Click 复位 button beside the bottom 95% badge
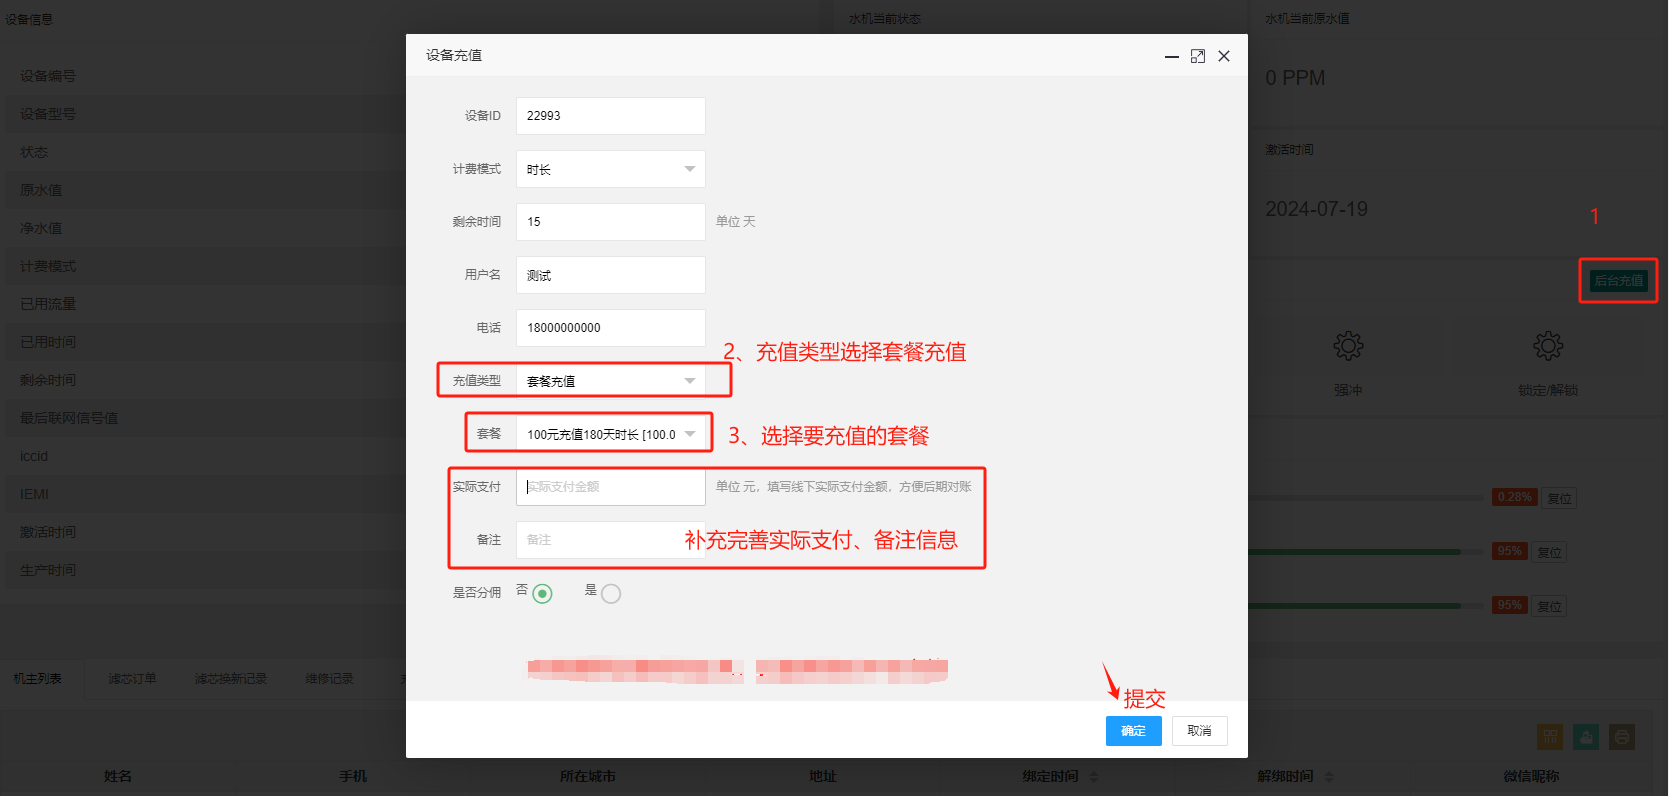This screenshot has width=1669, height=796. [1550, 606]
